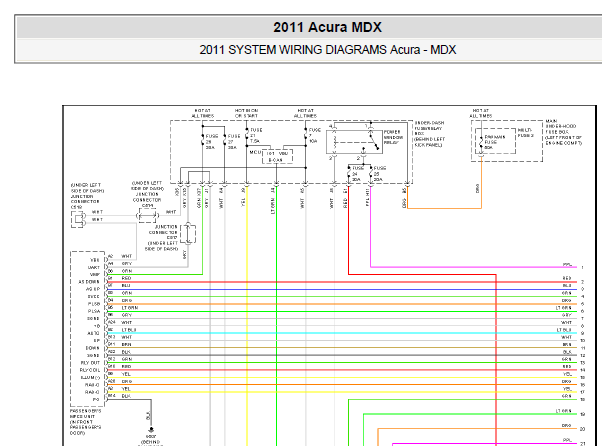This screenshot has width=602, height=446.
Task: Click the power window relay switch symbol
Action: point(374,140)
